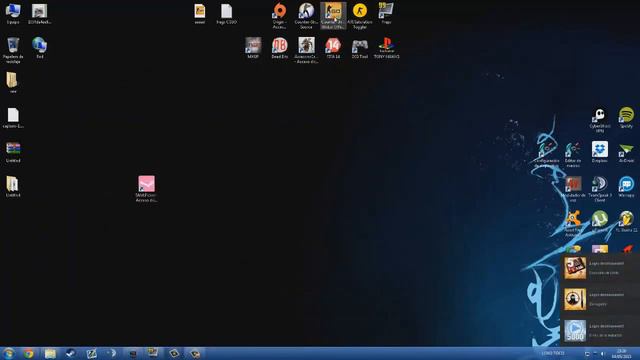640x360 pixels.
Task: Open the Editor de macros shortcut
Action: (573, 154)
